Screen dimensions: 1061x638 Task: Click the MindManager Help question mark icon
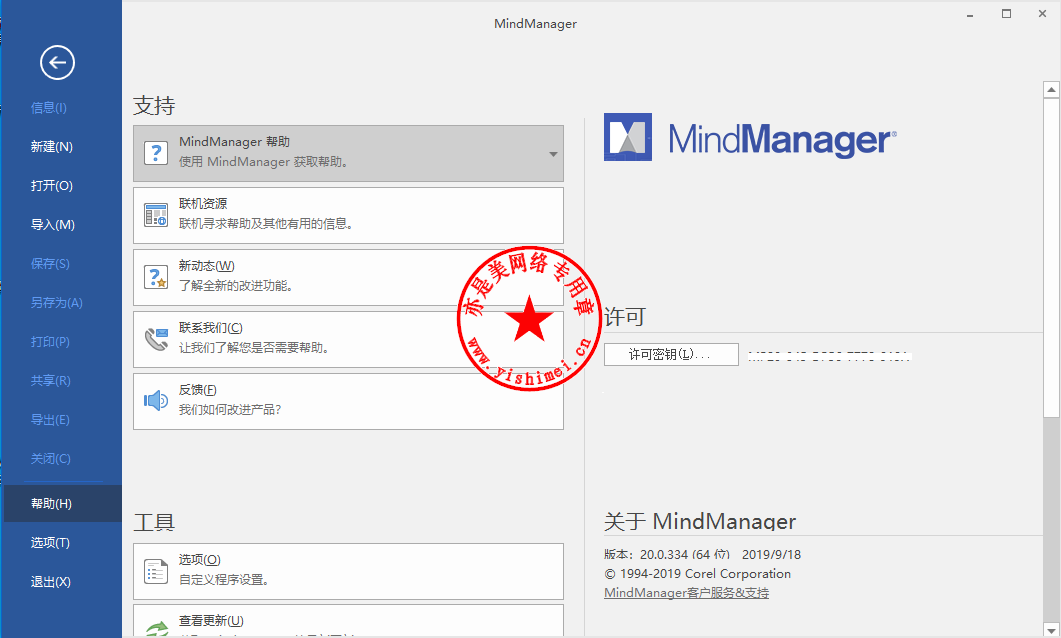coord(156,153)
